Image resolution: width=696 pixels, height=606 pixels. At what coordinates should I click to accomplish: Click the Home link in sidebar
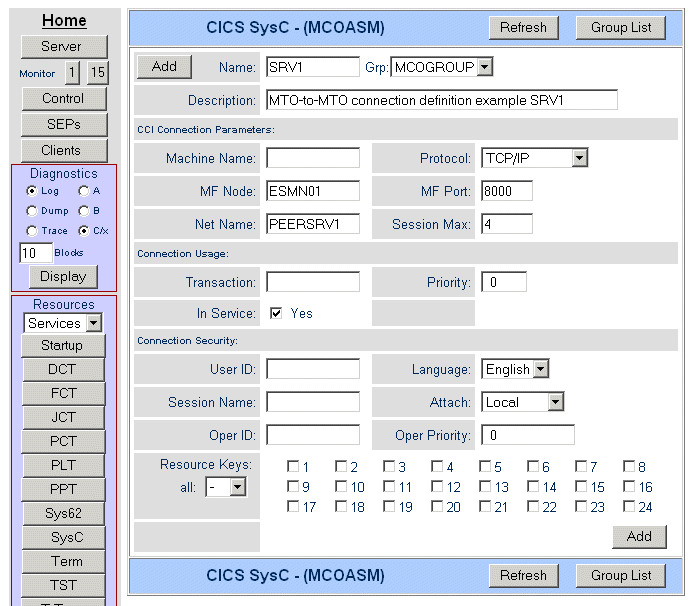[x=64, y=20]
